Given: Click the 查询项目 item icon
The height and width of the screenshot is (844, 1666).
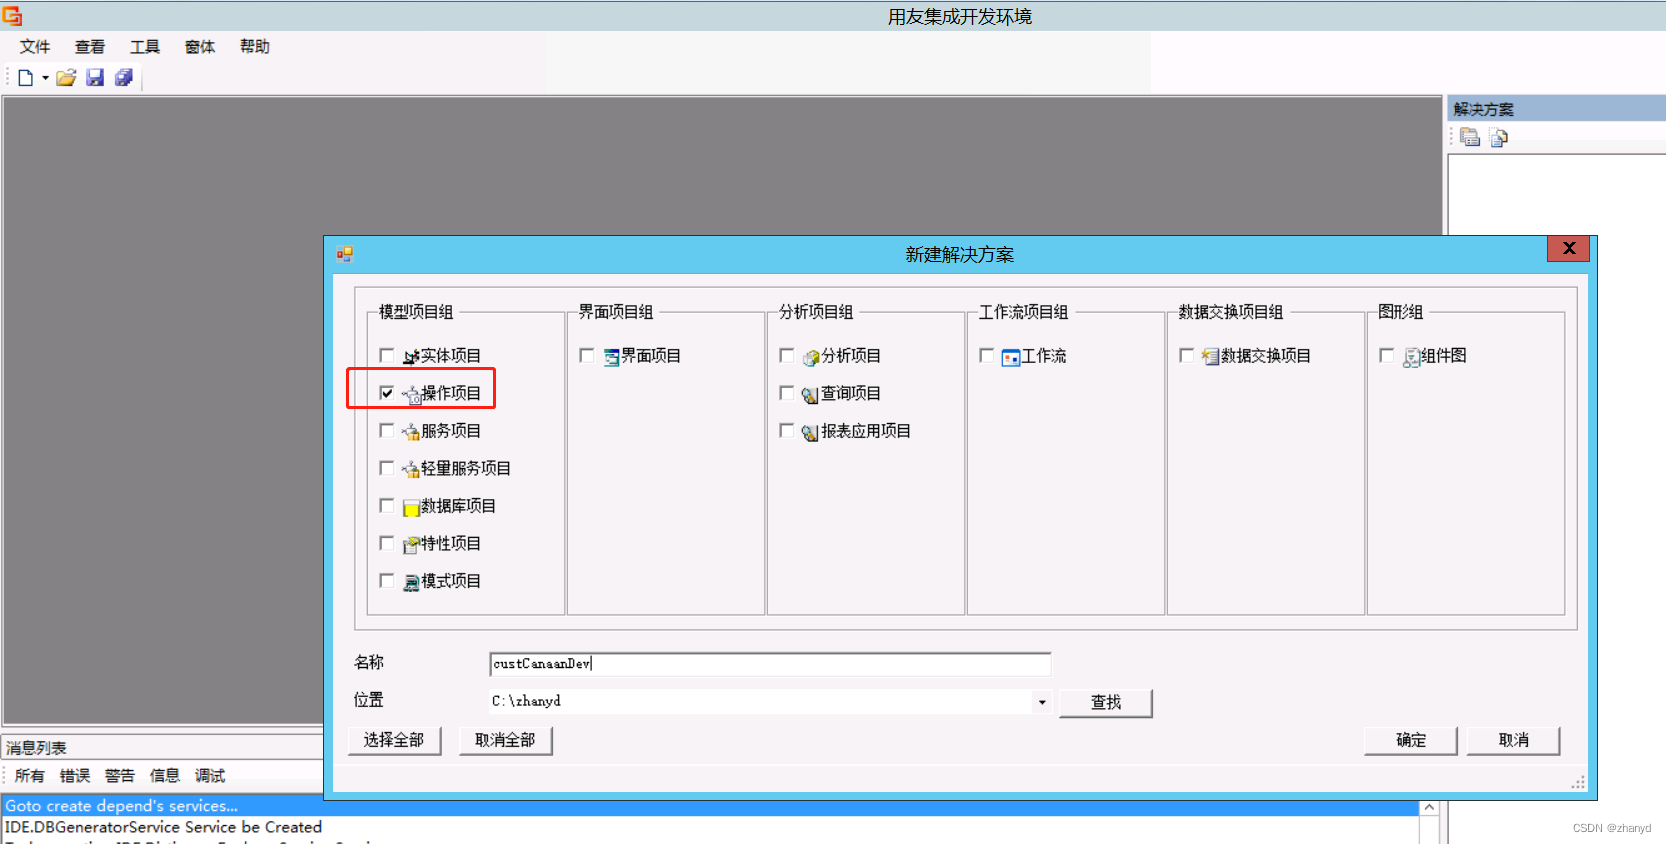Looking at the screenshot, I should [x=810, y=395].
